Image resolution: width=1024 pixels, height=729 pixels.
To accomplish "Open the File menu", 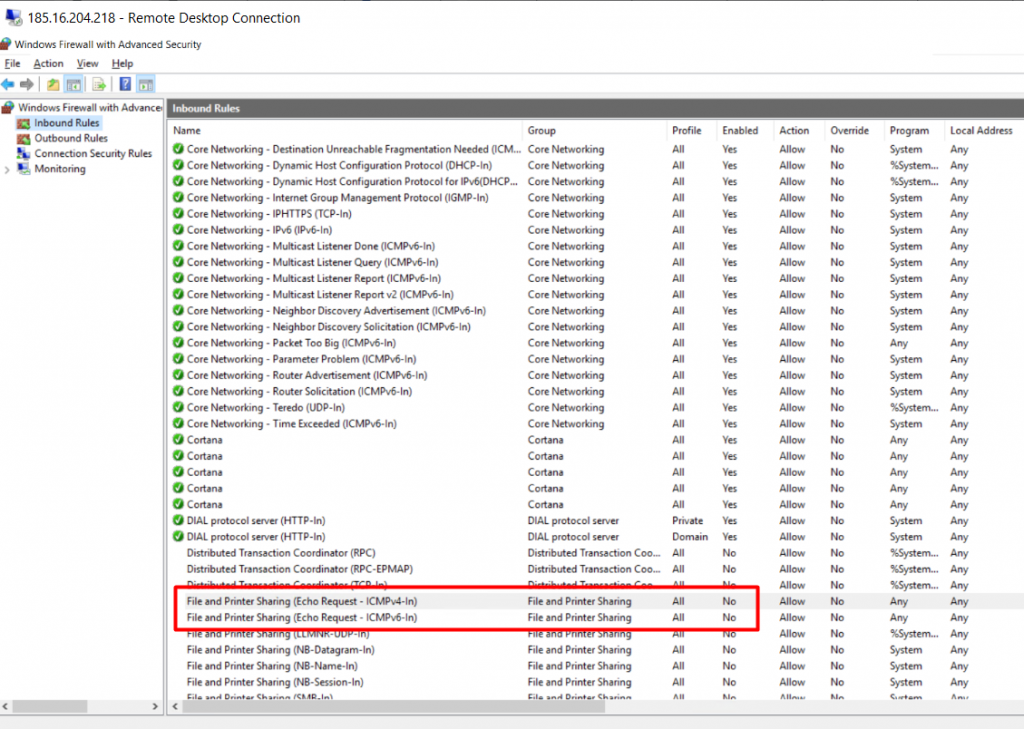I will pos(11,63).
